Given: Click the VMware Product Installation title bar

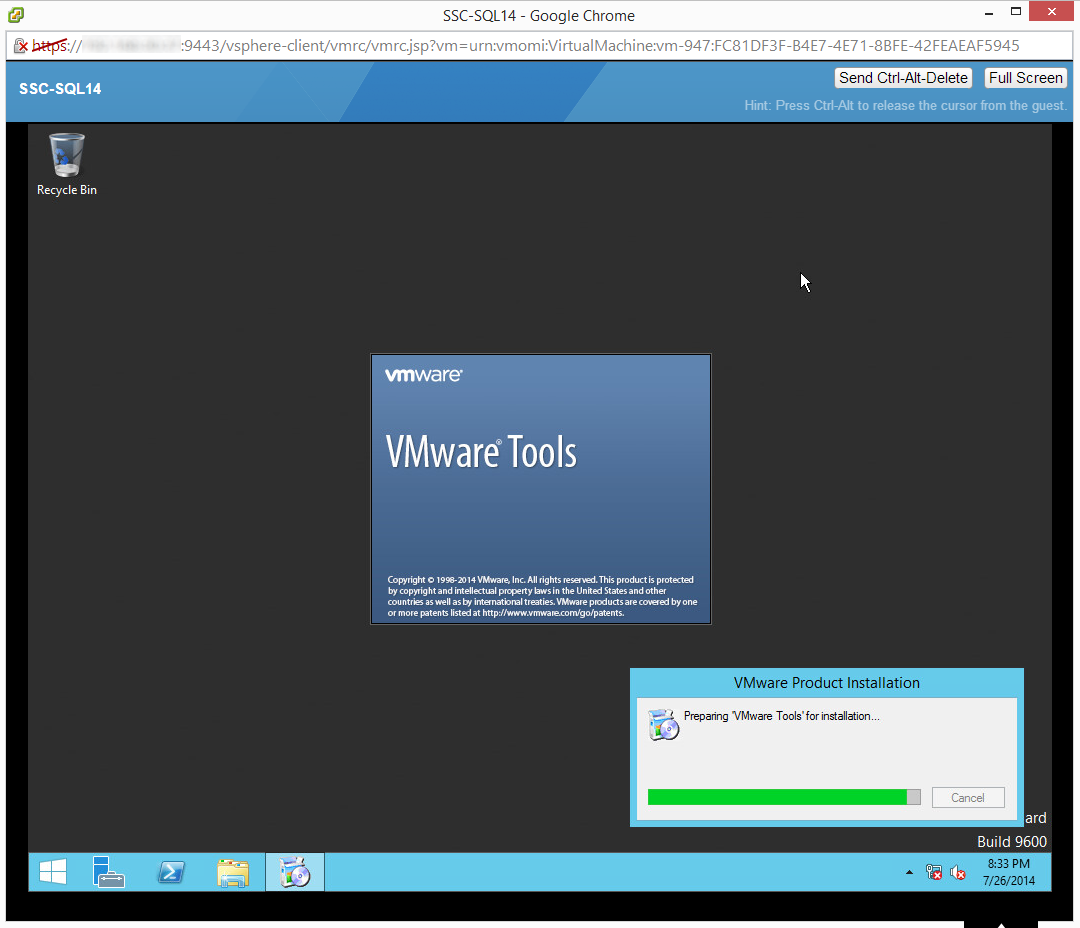Looking at the screenshot, I should pos(827,683).
